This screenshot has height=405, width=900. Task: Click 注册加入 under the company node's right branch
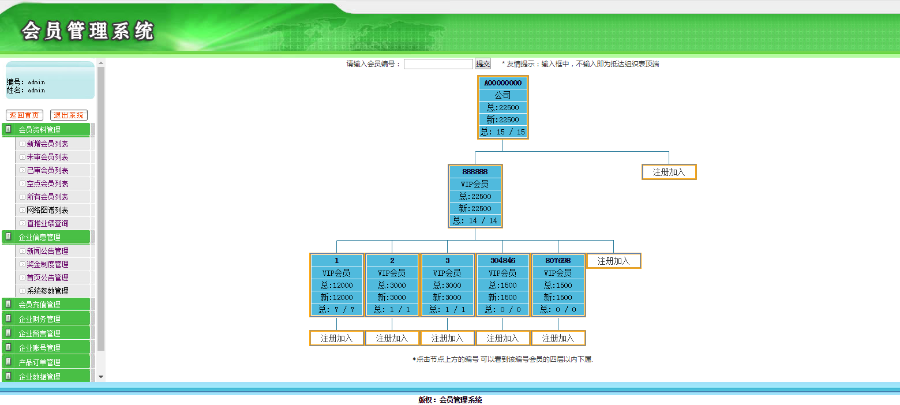pos(669,172)
